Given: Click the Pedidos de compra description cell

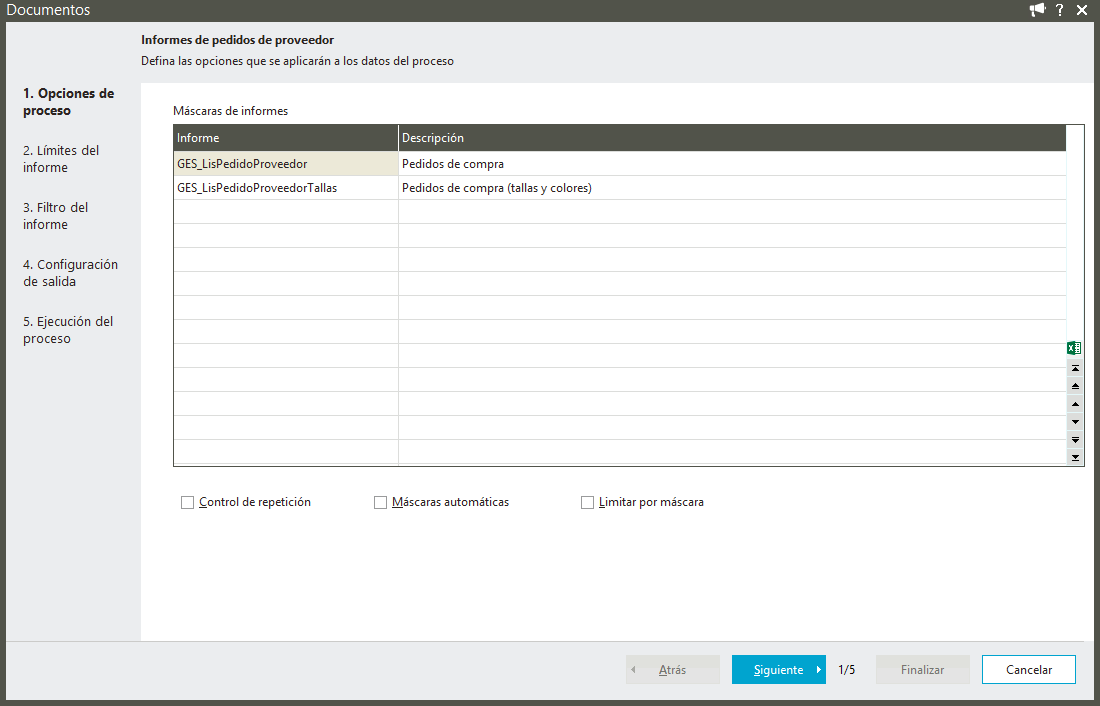Looking at the screenshot, I should 732,164.
